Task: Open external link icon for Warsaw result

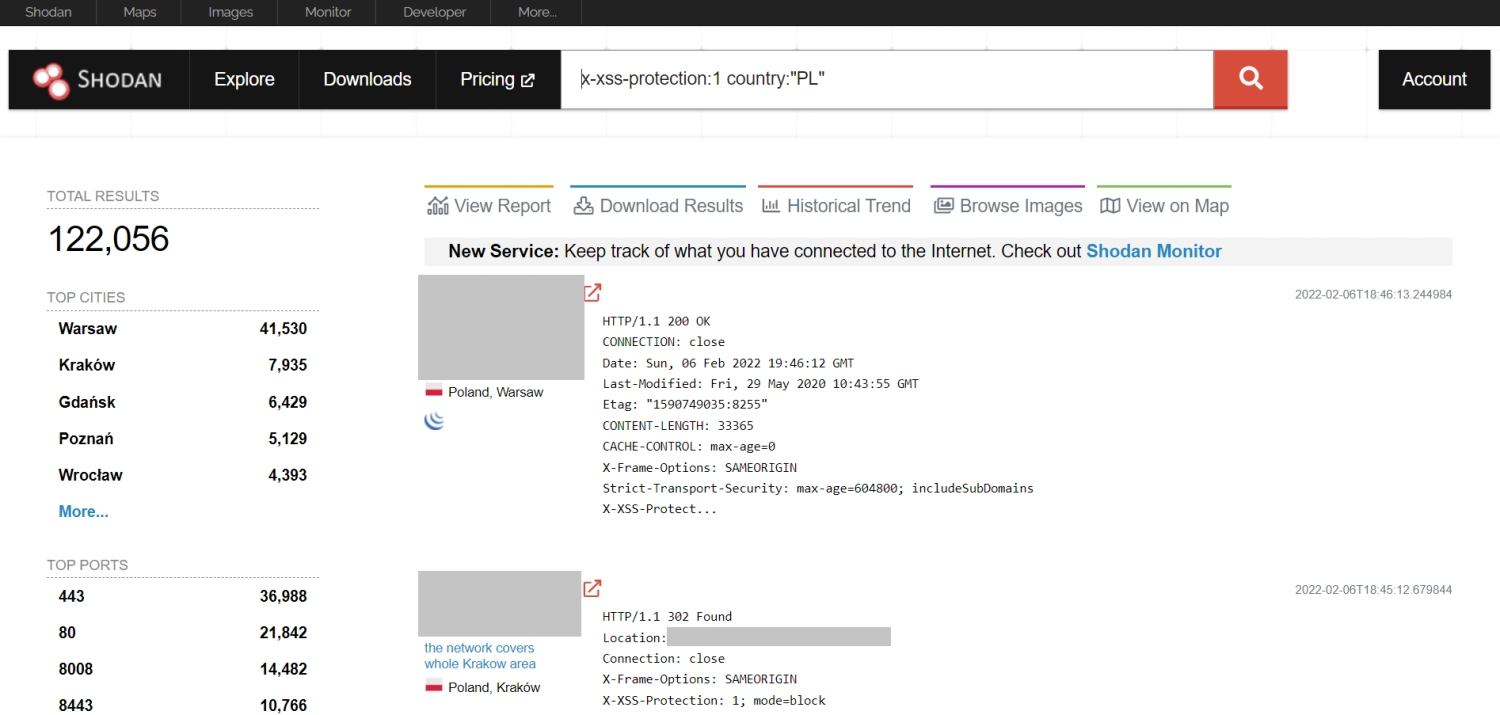Action: click(593, 292)
